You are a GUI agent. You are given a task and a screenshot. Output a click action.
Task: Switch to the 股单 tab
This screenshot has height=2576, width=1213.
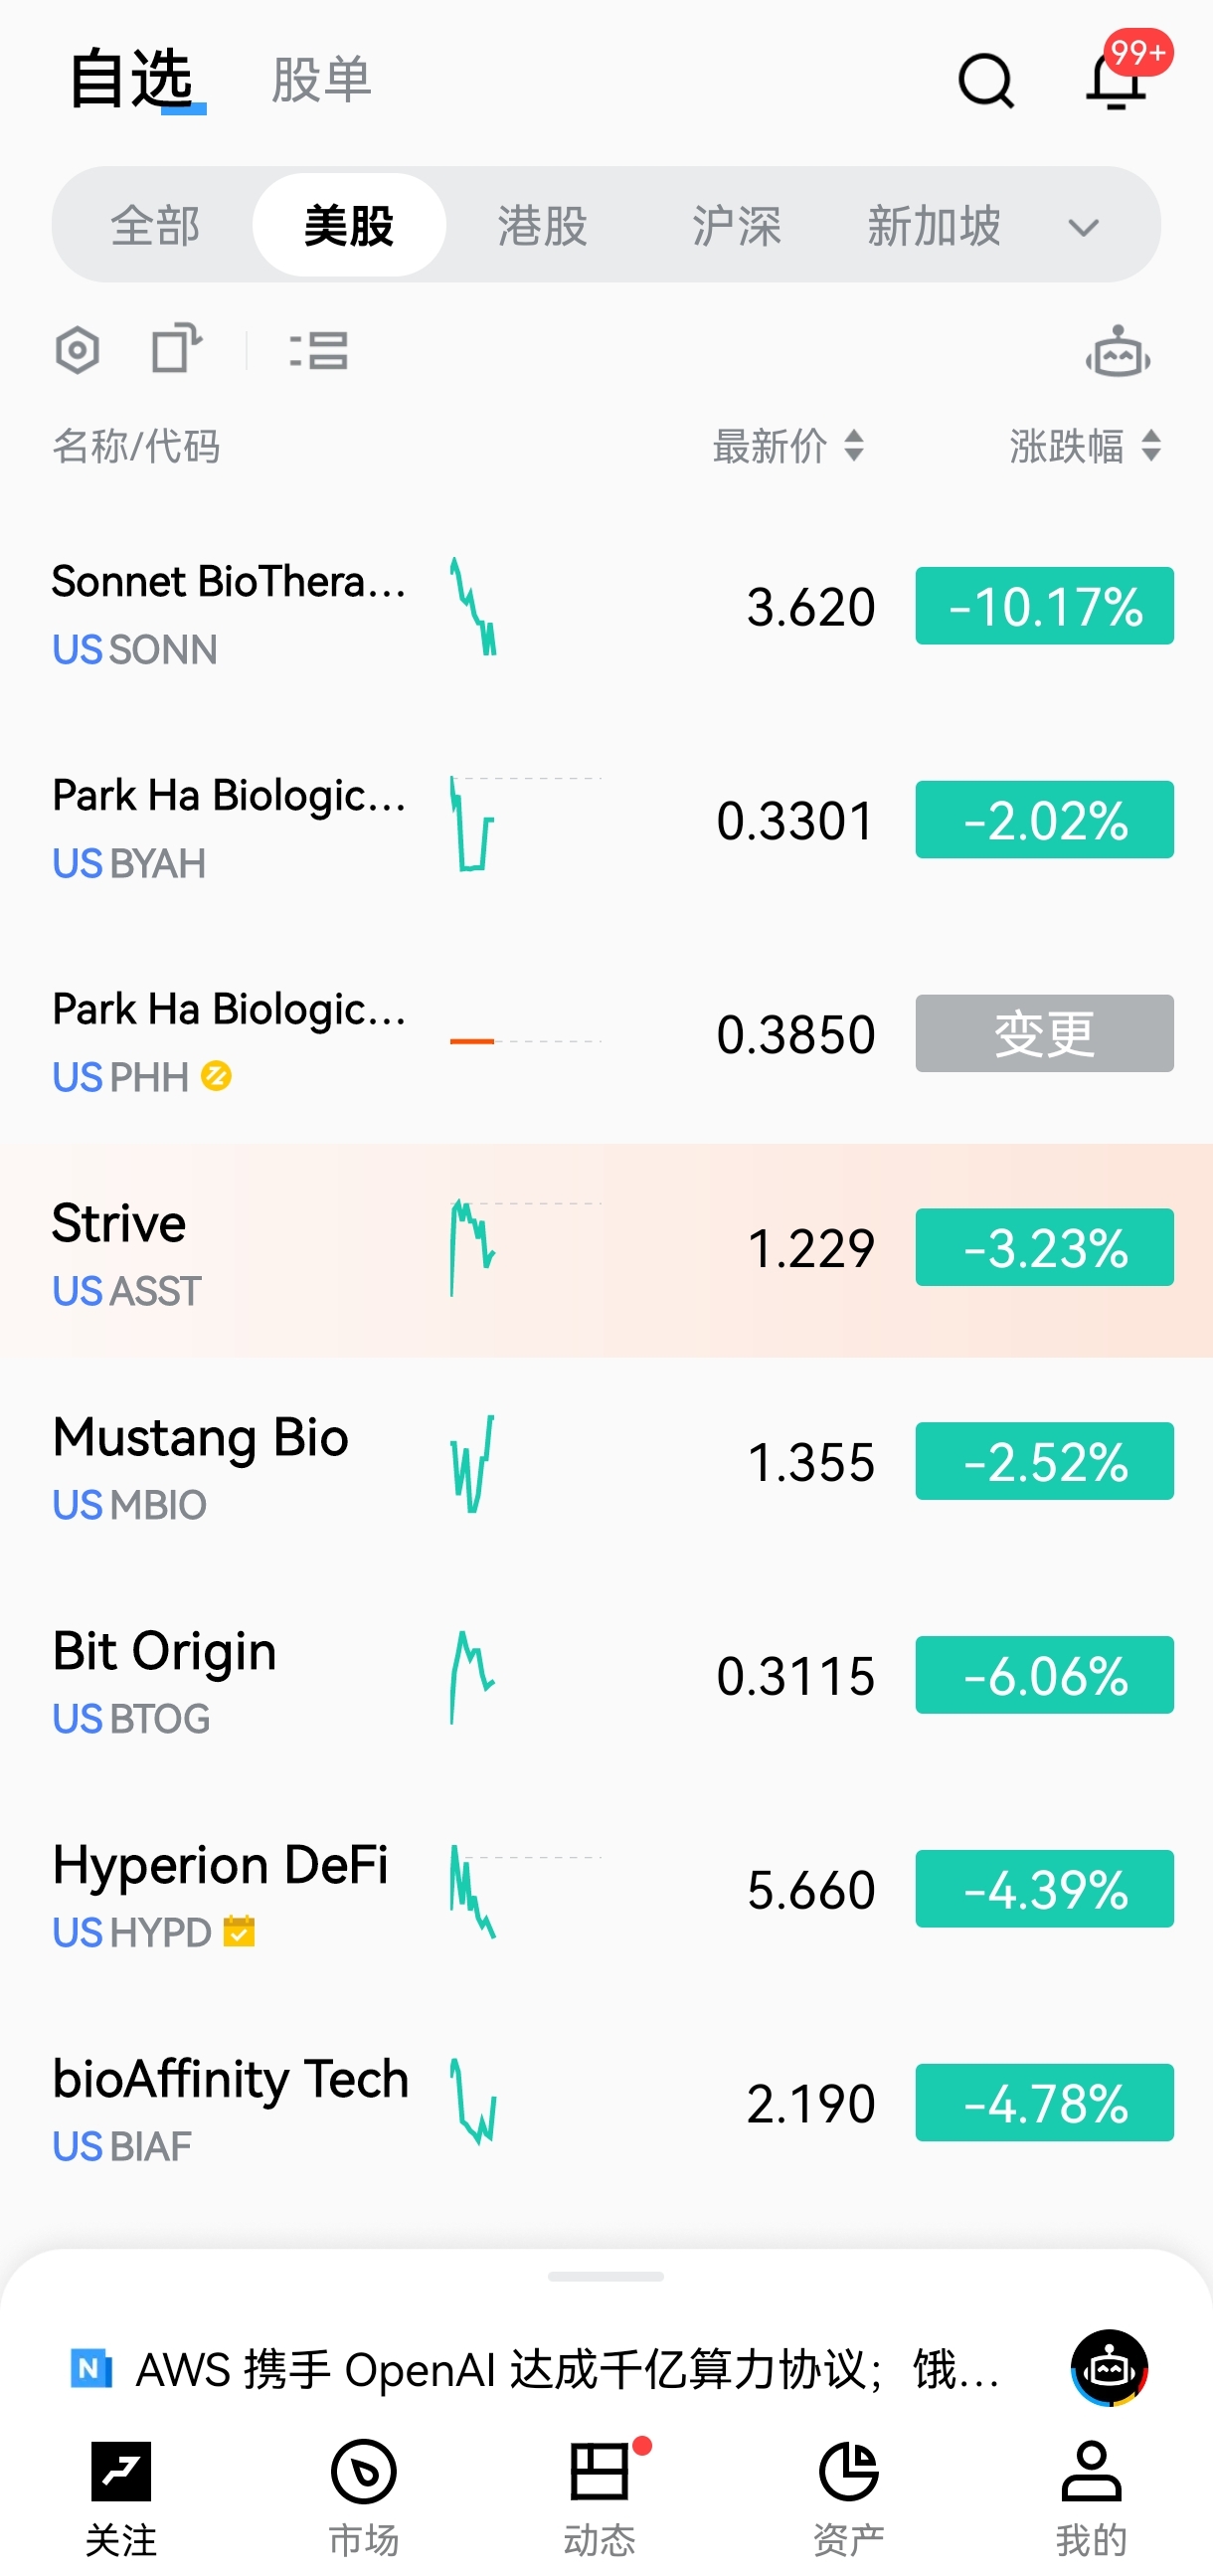click(321, 80)
